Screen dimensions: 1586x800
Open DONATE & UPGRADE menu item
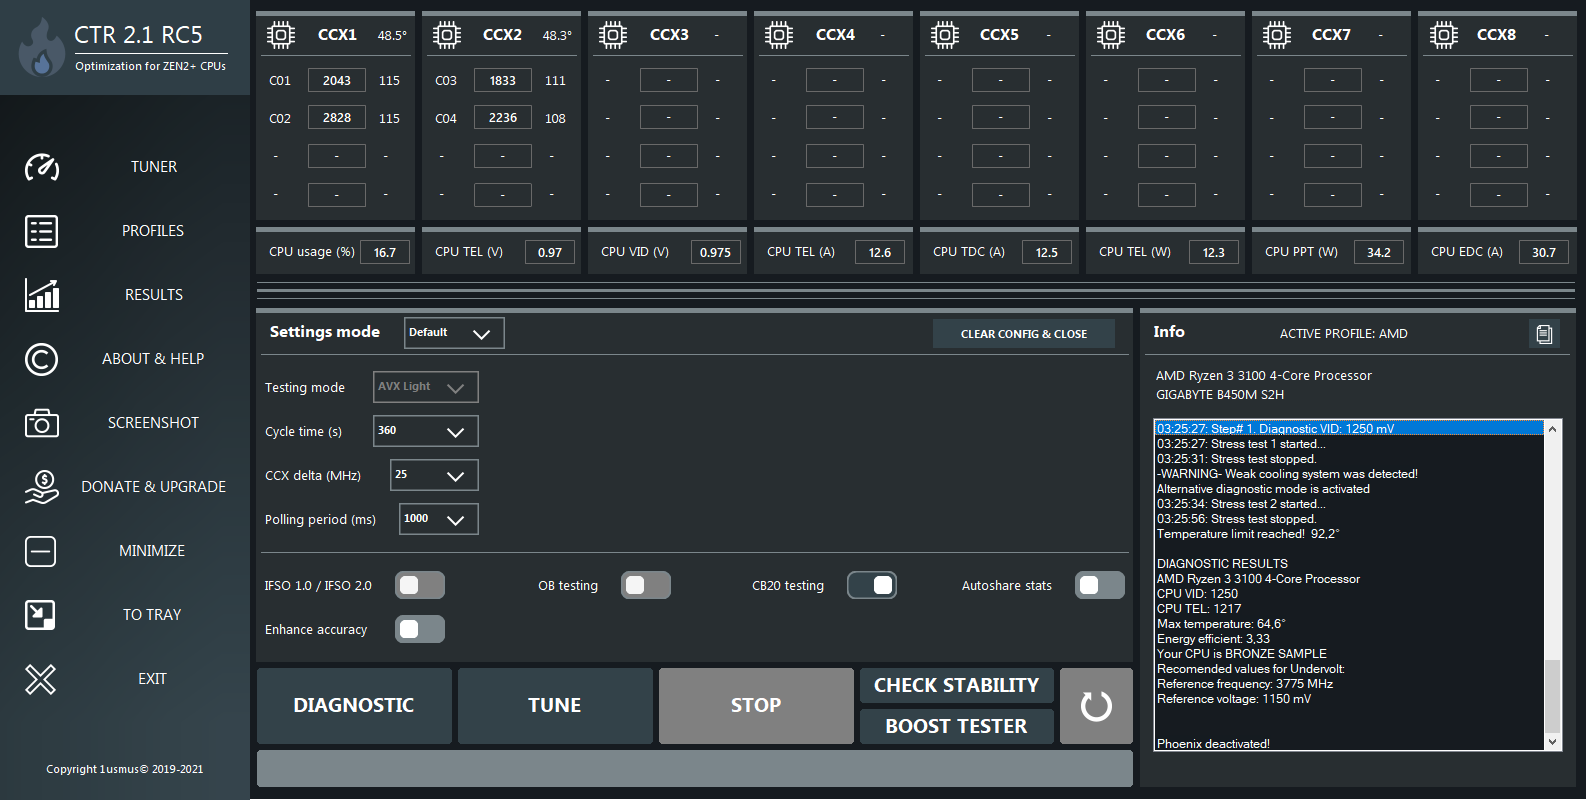click(x=154, y=487)
